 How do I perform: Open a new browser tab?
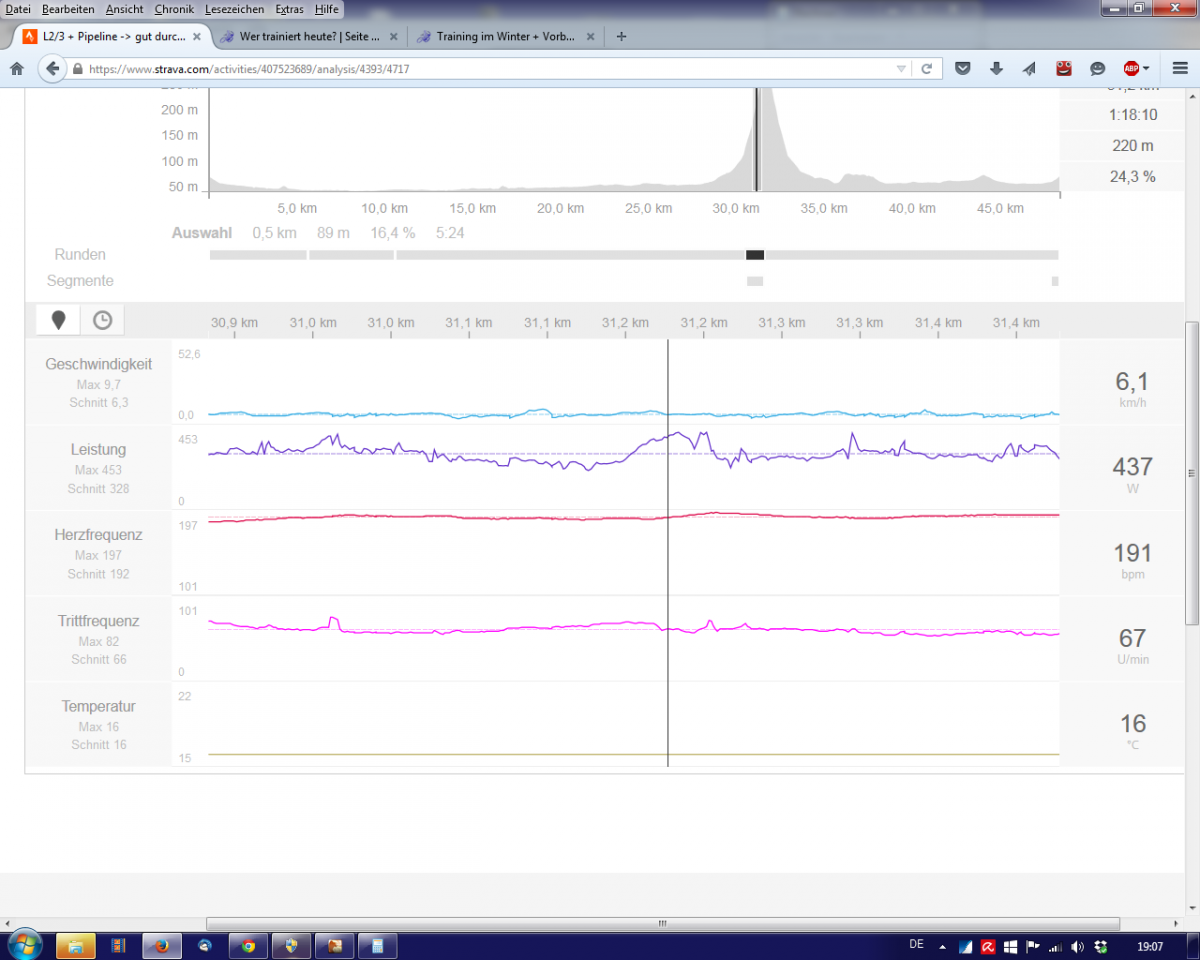pyautogui.click(x=621, y=37)
